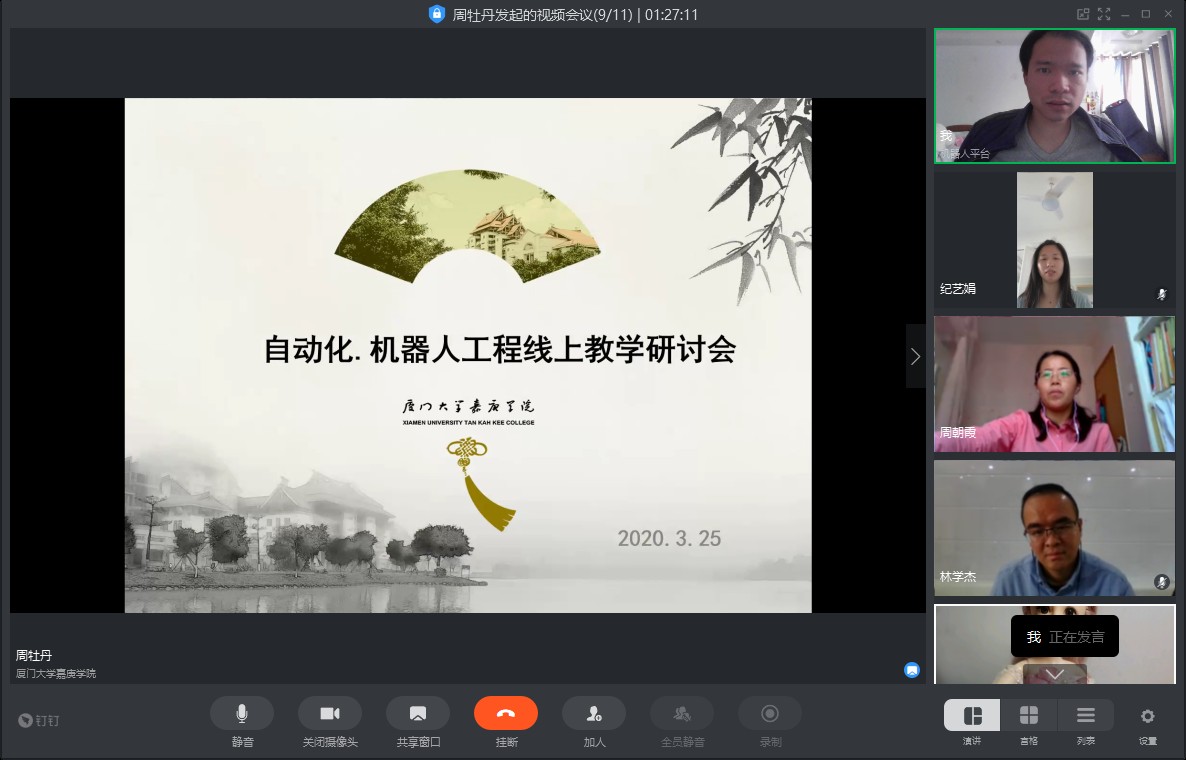
Task: Open the 共享窗口 share window option
Action: [x=418, y=713]
